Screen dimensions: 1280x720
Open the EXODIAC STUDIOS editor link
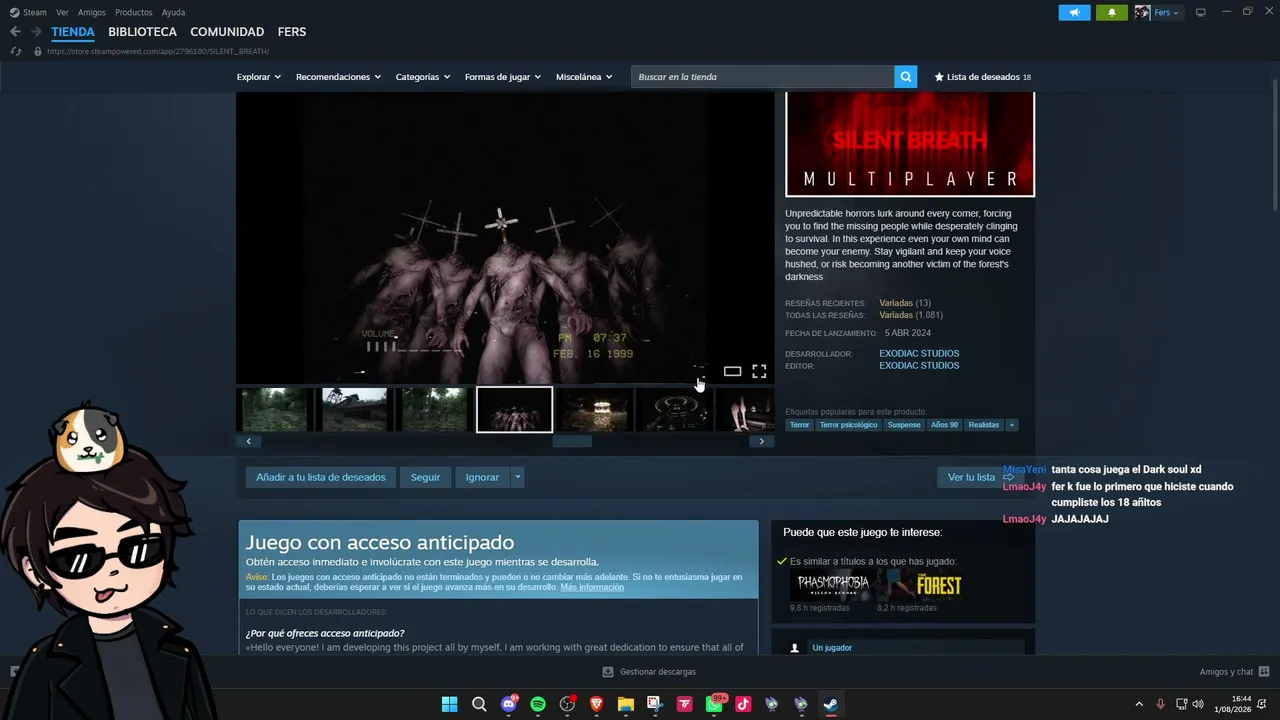[919, 366]
